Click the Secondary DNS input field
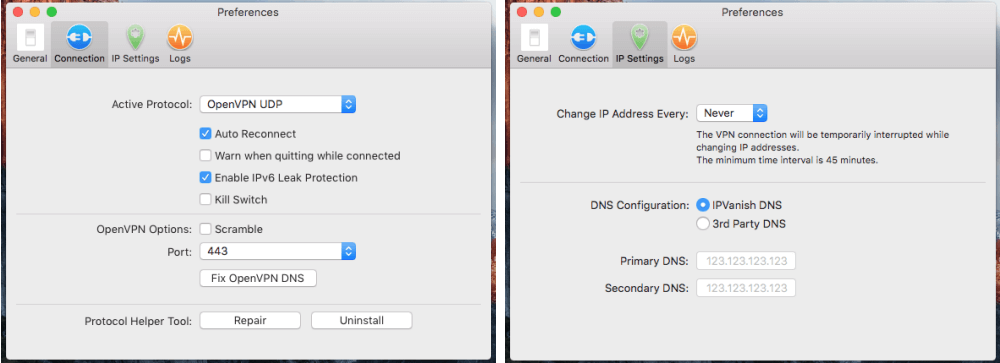1000x363 pixels. click(x=746, y=288)
